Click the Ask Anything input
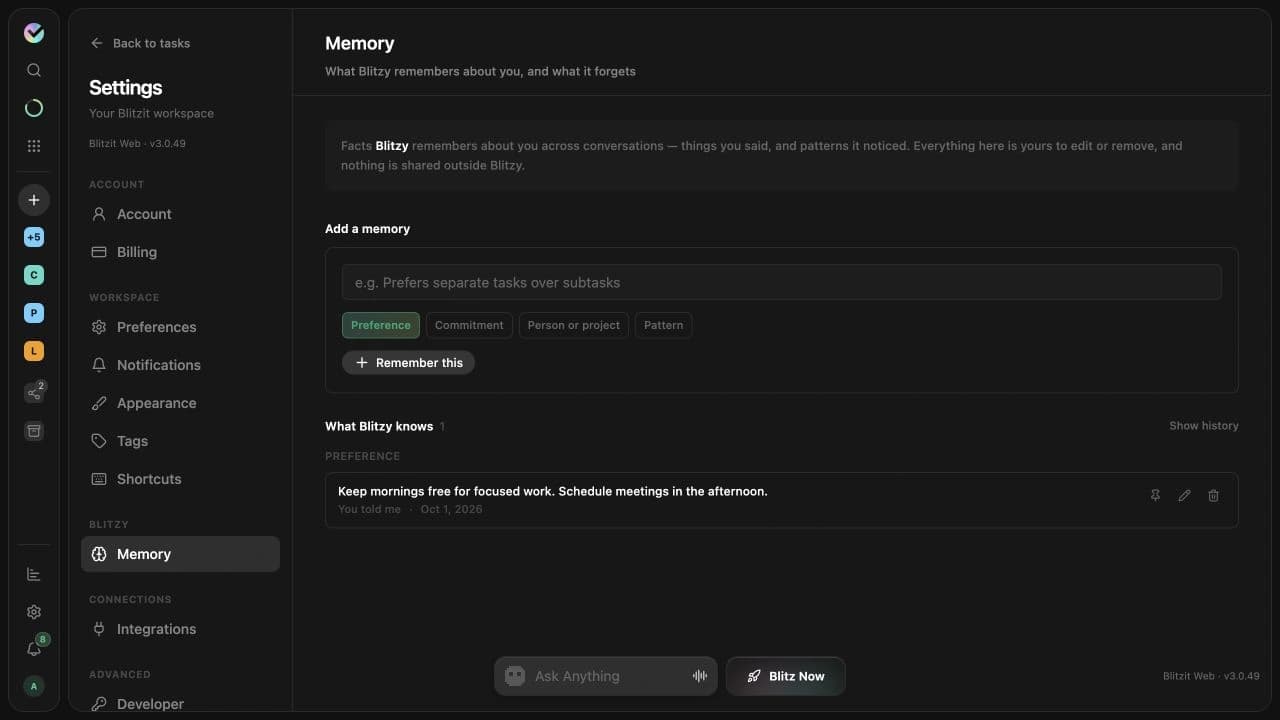Screen dimensions: 1280x720 pyautogui.click(x=606, y=676)
